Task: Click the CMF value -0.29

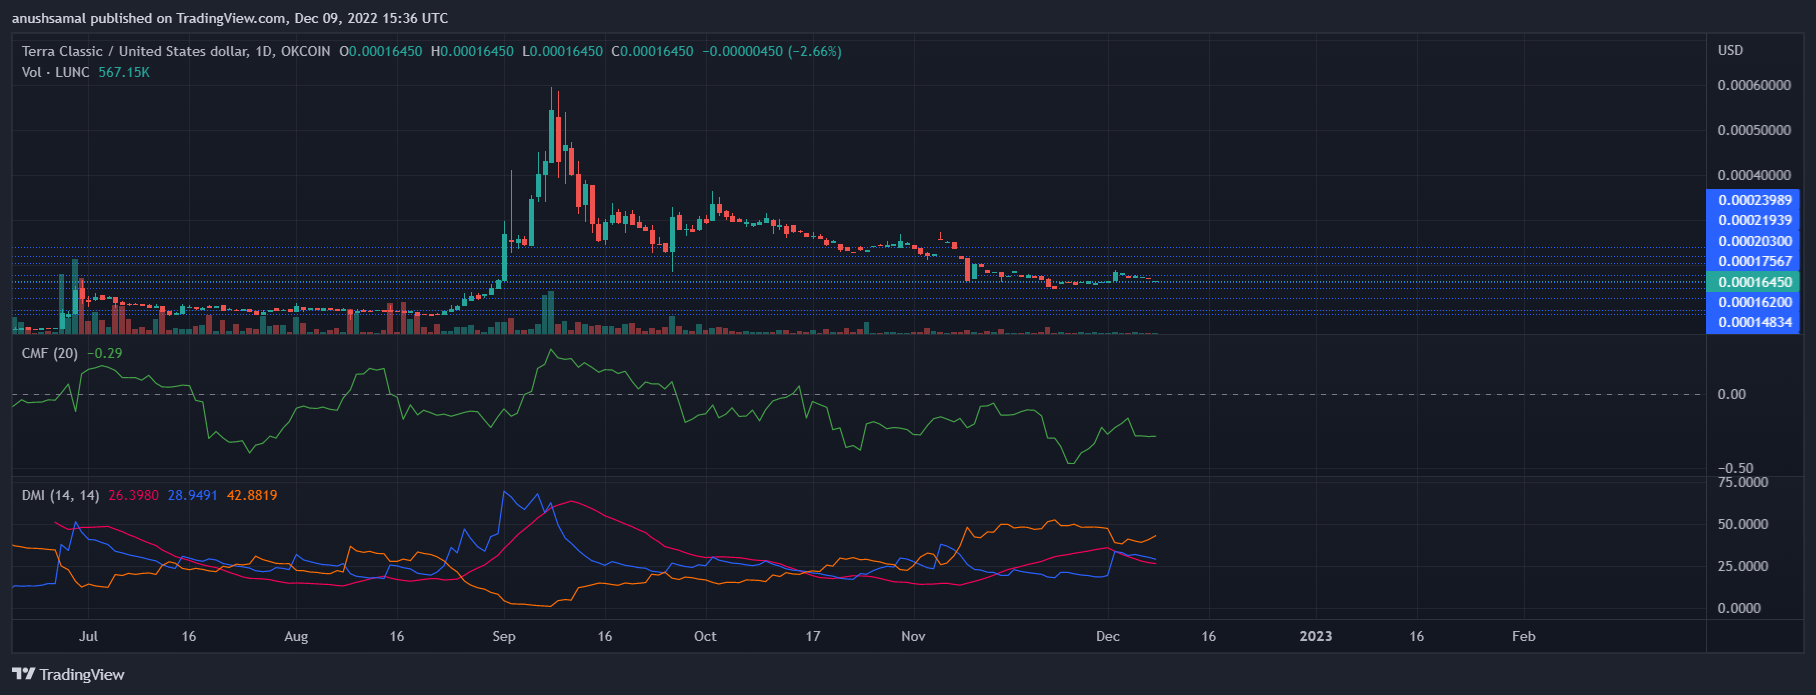Action: [x=105, y=353]
